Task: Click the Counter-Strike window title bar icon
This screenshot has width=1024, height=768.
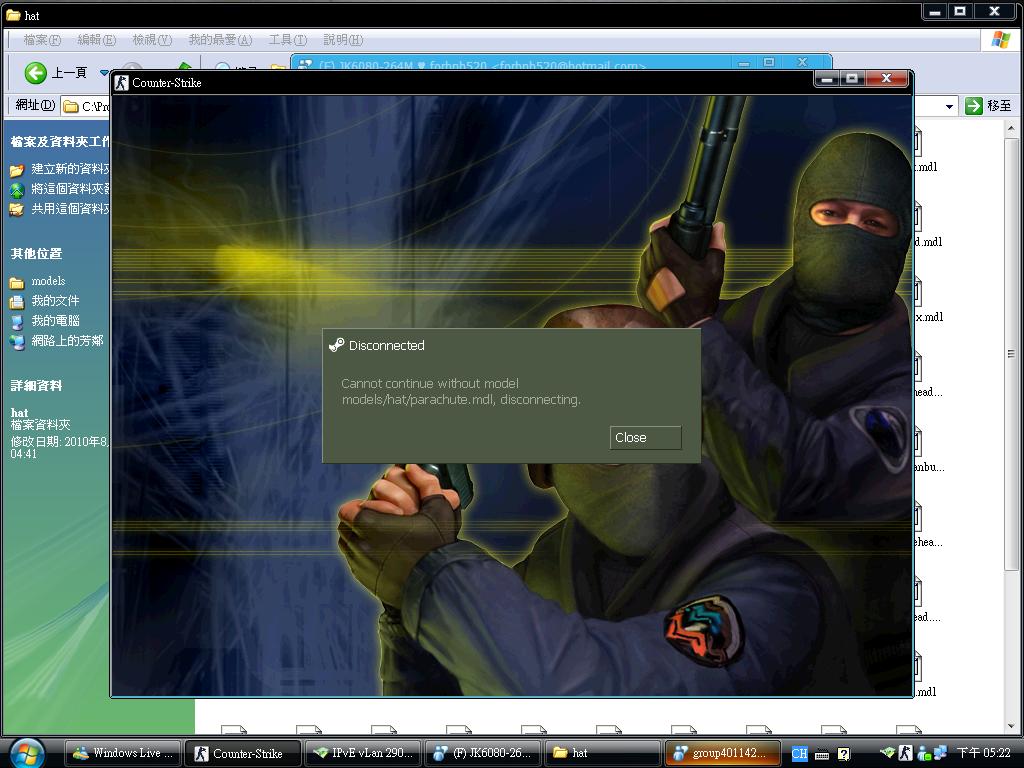Action: pyautogui.click(x=121, y=83)
